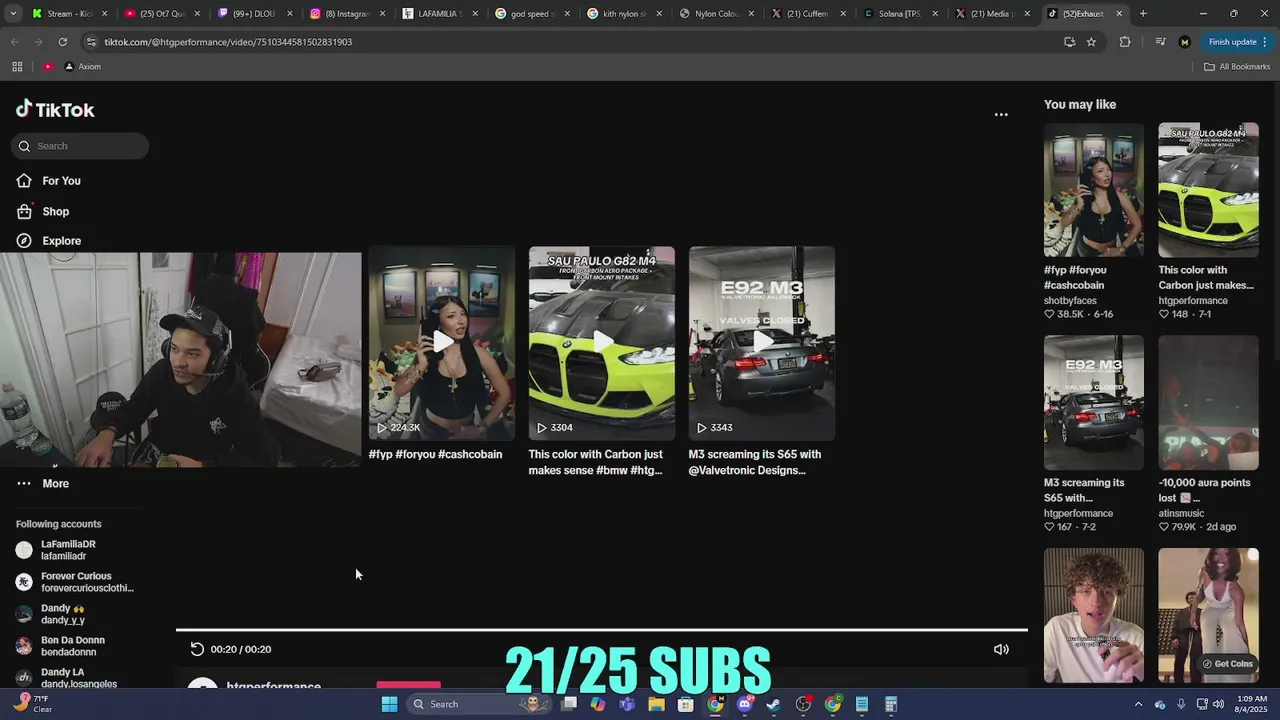
Task: Open E92 M3 thumbnail in You may like
Action: point(1094,403)
